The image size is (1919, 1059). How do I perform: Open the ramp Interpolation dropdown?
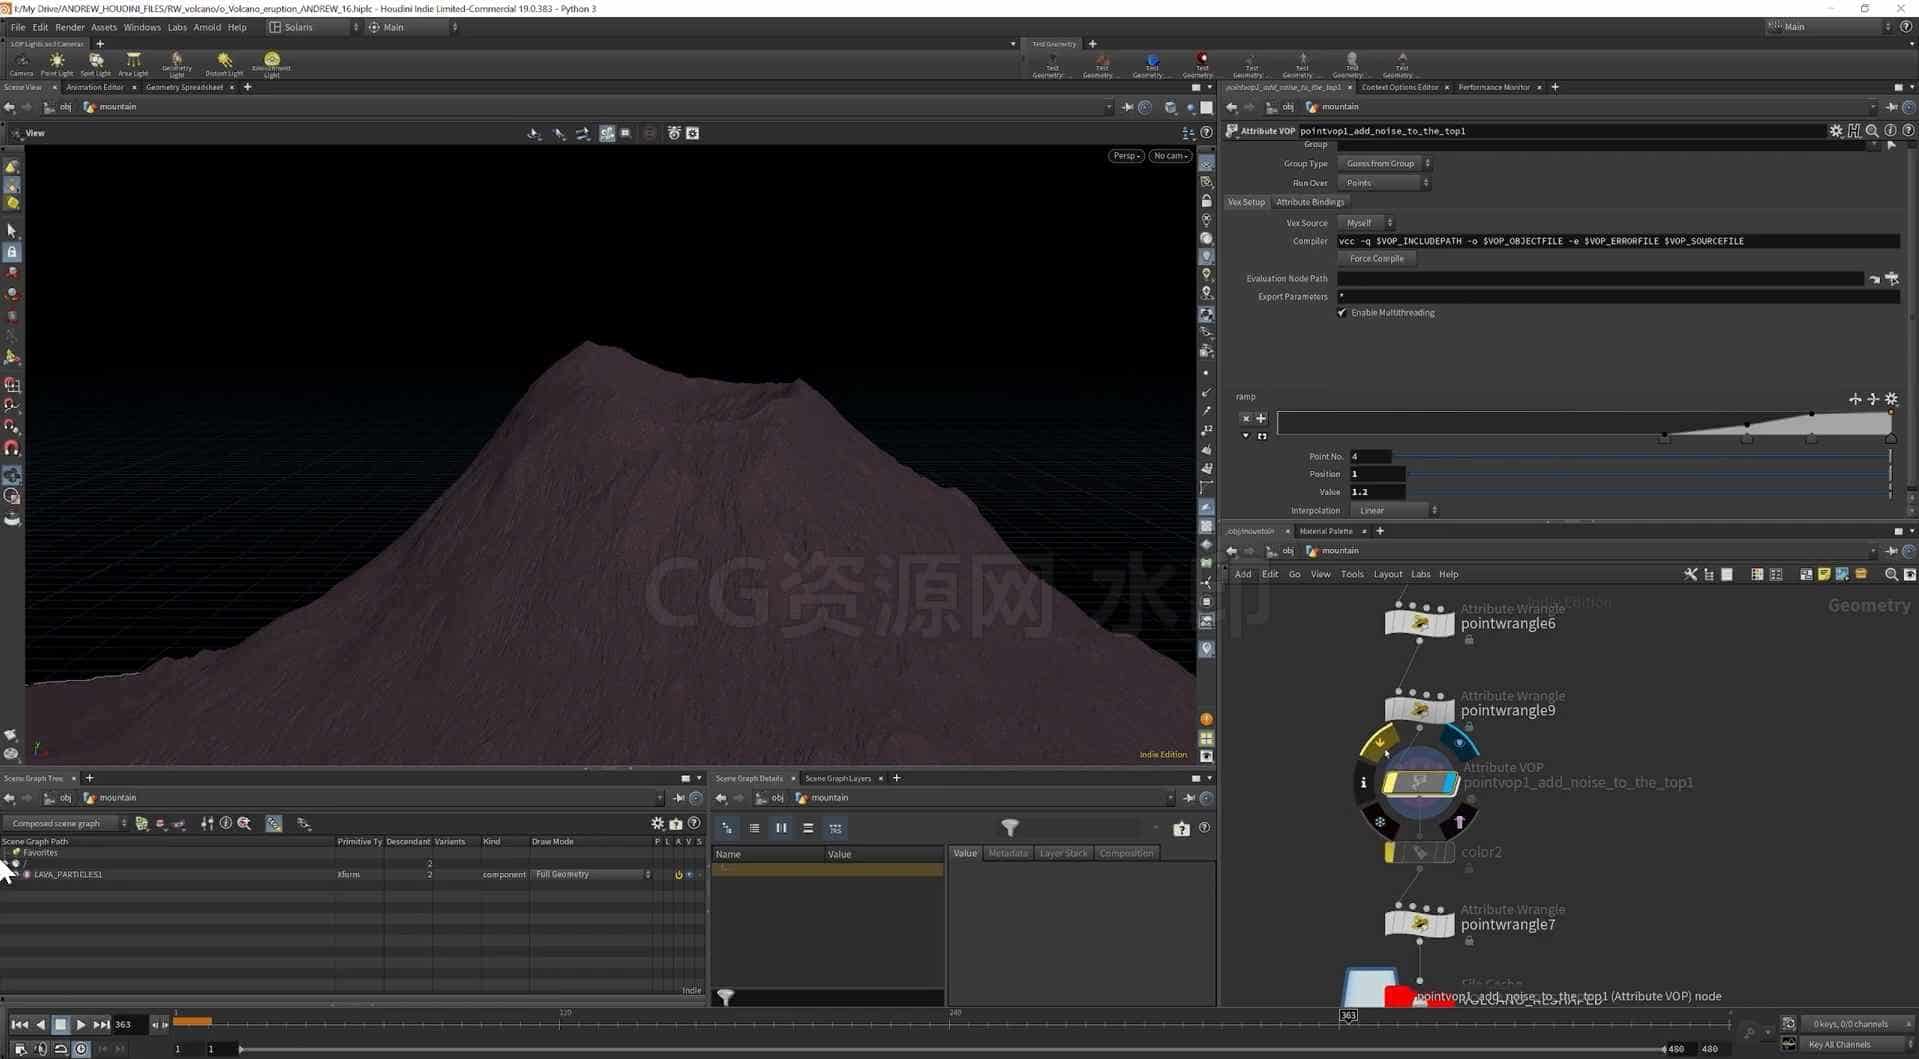tap(1394, 511)
